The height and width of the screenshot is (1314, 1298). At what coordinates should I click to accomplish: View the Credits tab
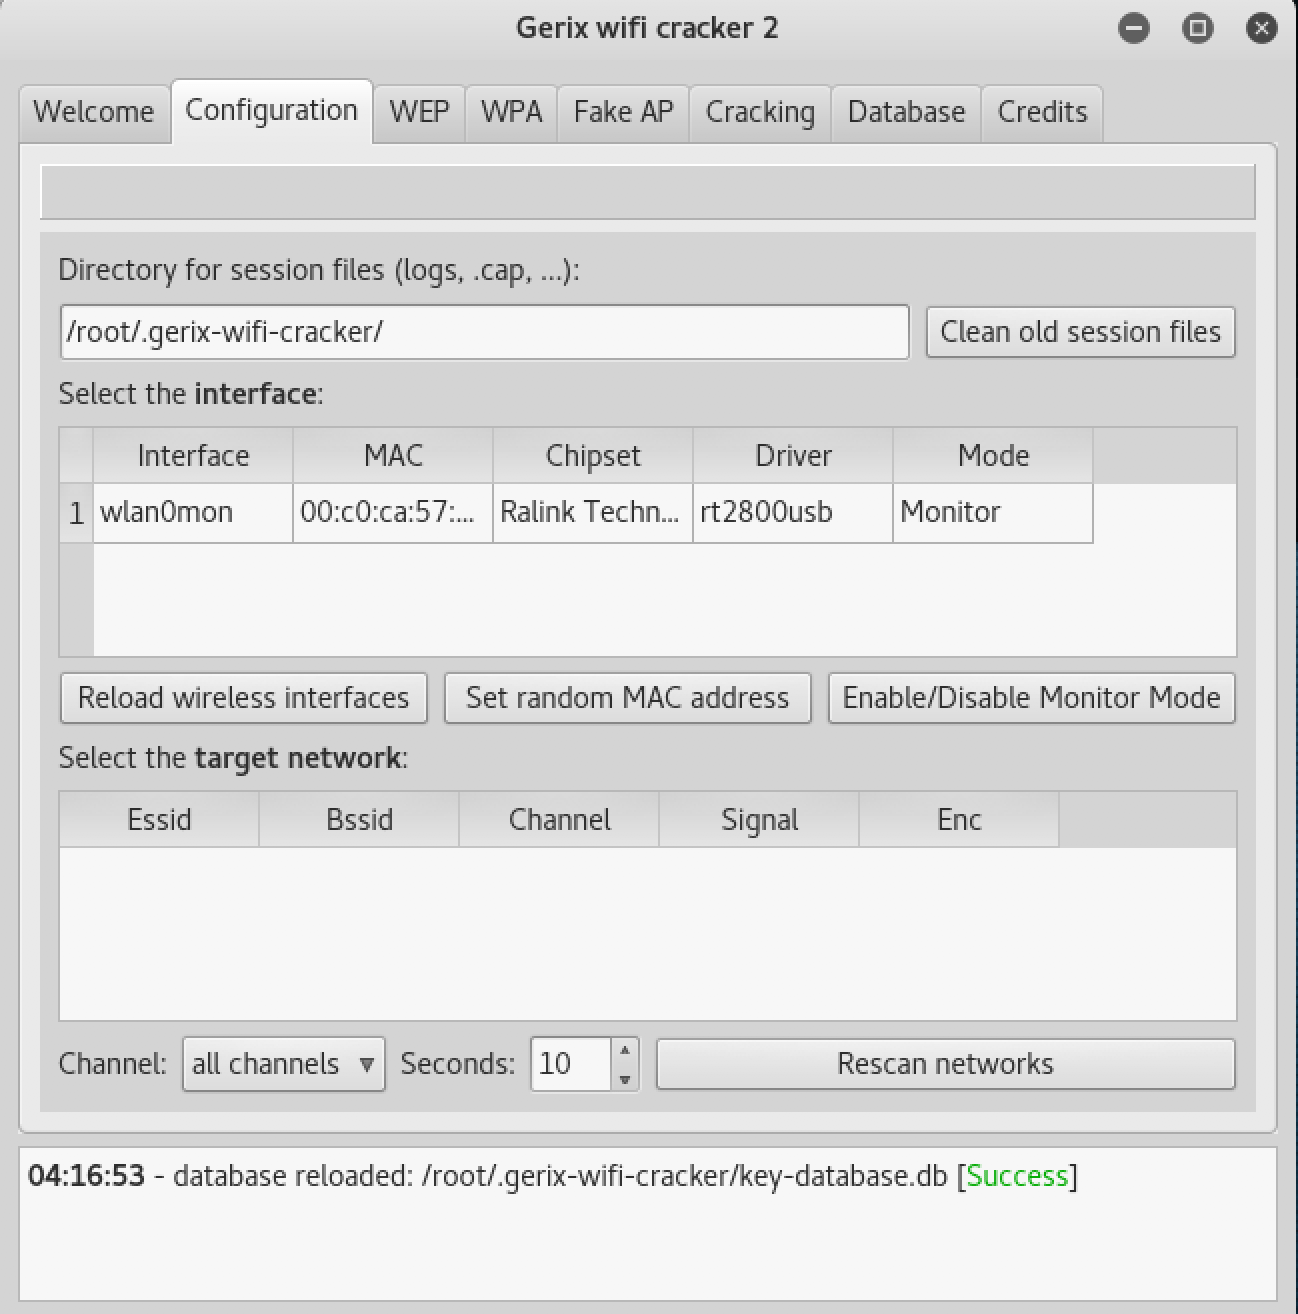click(x=1041, y=112)
